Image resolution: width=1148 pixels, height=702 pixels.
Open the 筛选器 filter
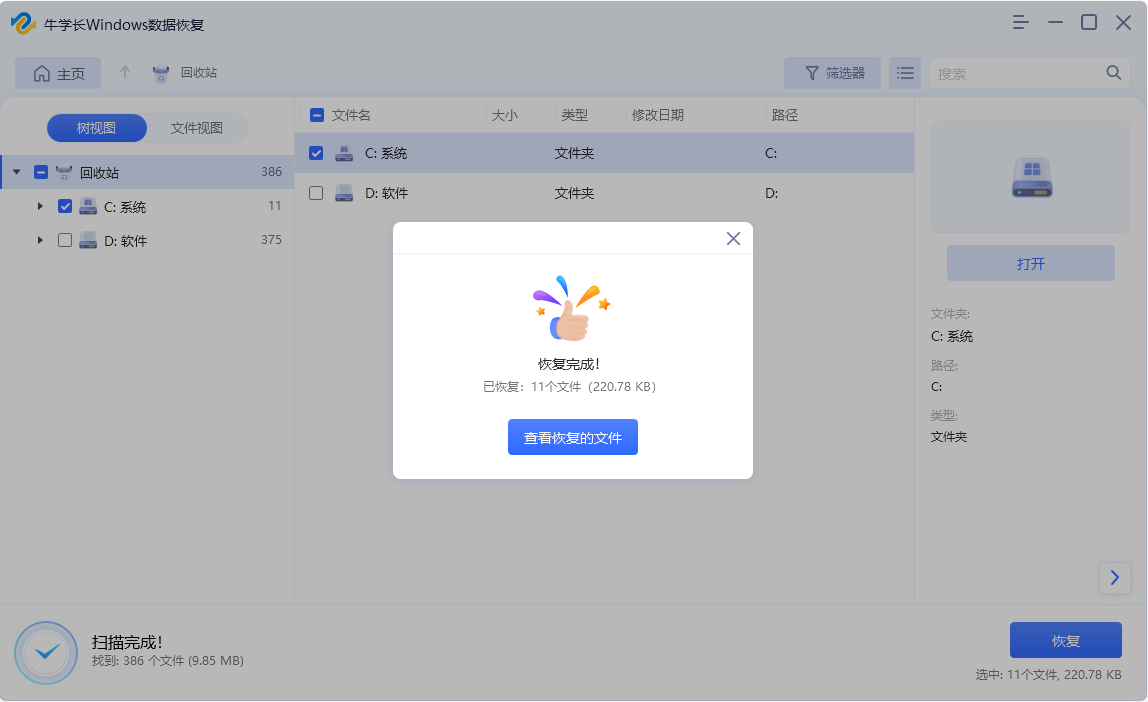coord(832,72)
